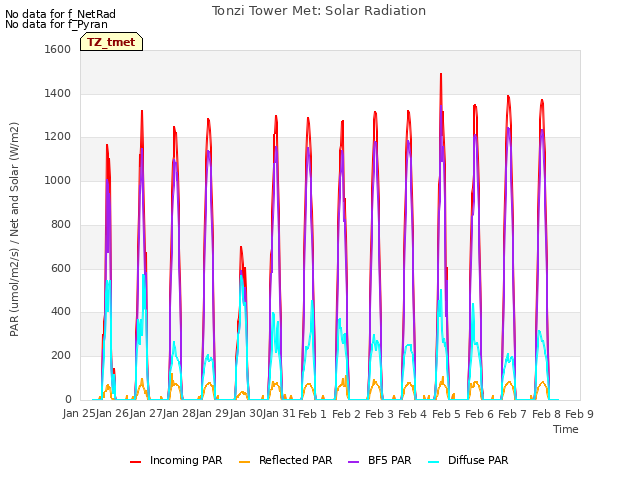640x480 pixels.
Task: Click the chart title Tonzi Tower Met
Action: pos(319,11)
